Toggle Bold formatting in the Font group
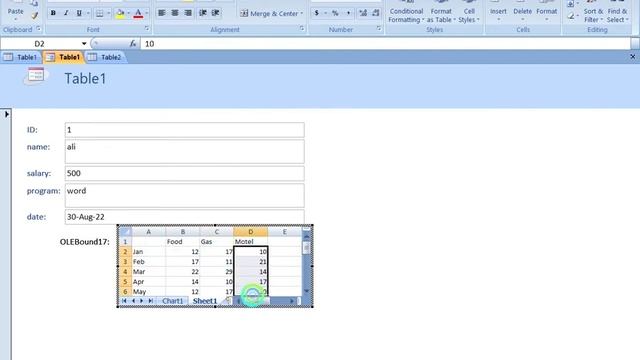The height and width of the screenshot is (360, 640). click(53, 13)
